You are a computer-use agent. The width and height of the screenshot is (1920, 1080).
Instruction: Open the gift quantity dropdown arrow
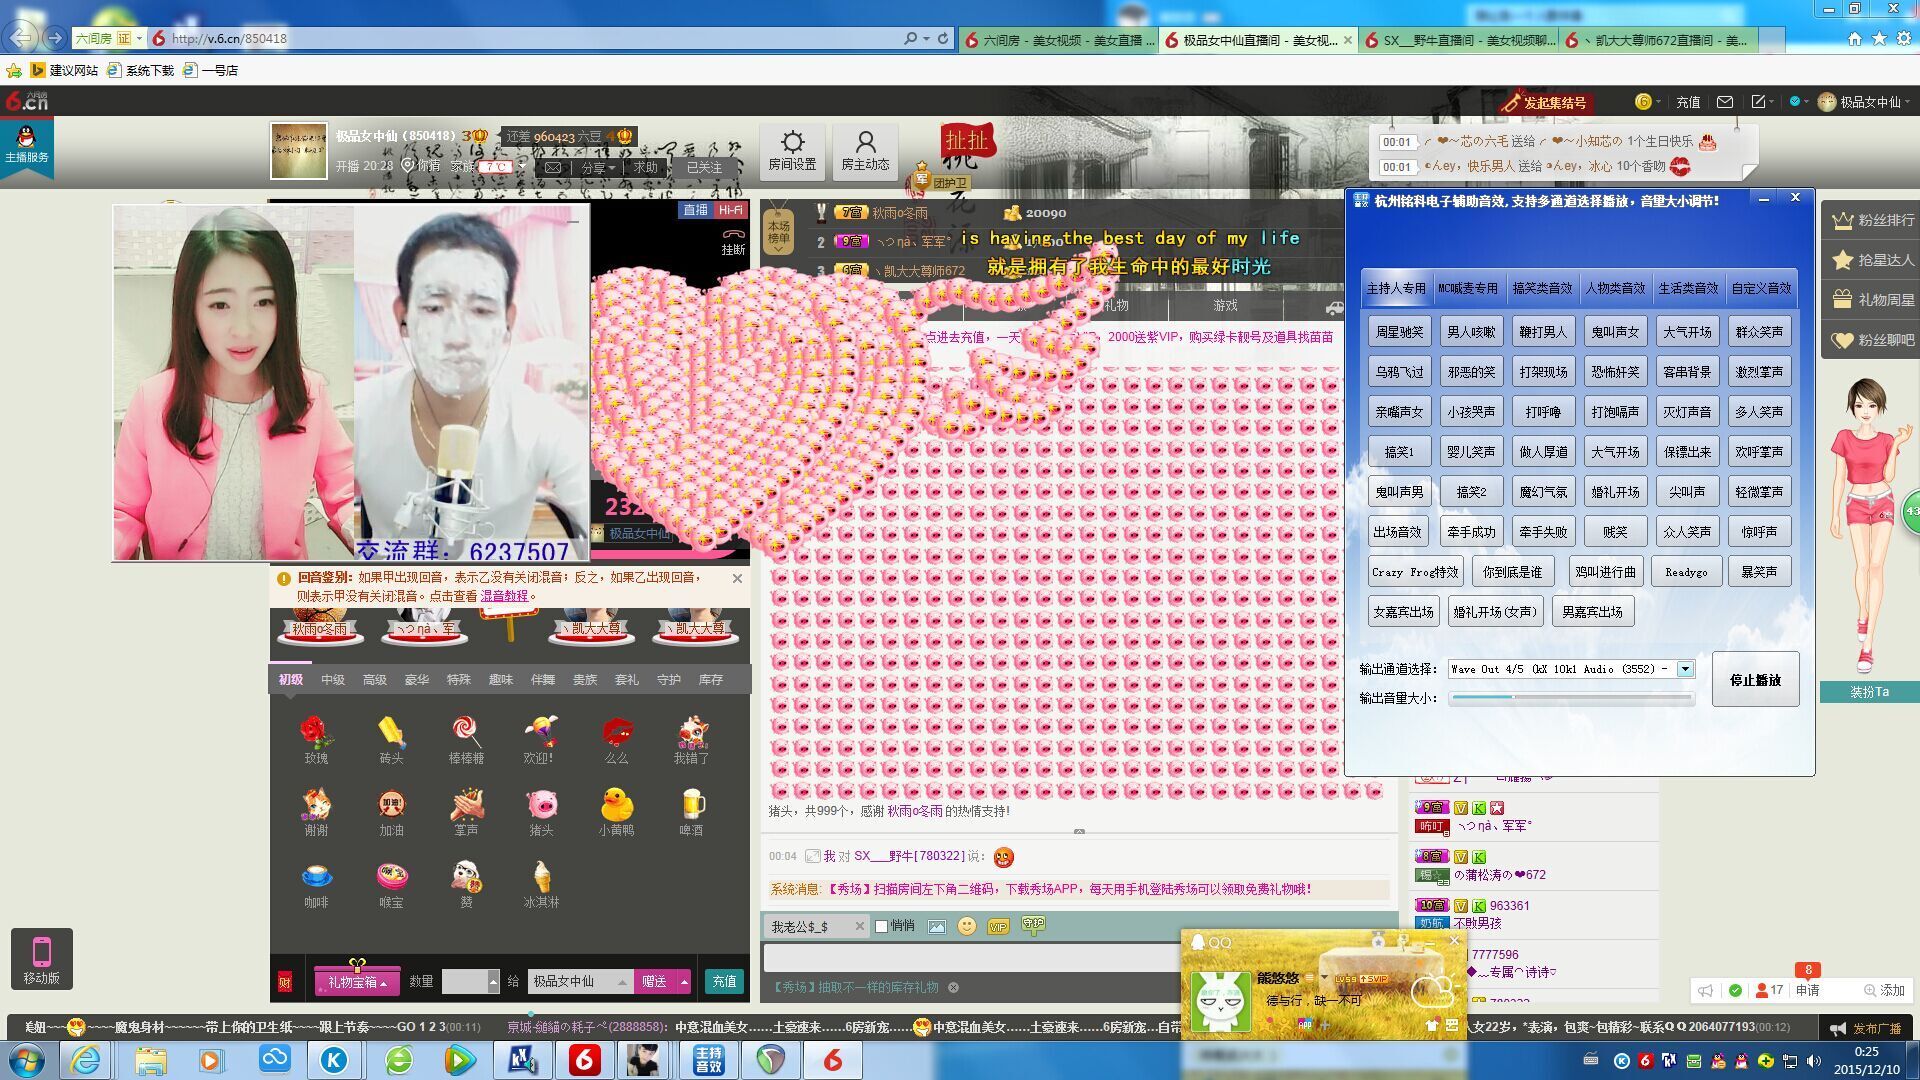493,982
